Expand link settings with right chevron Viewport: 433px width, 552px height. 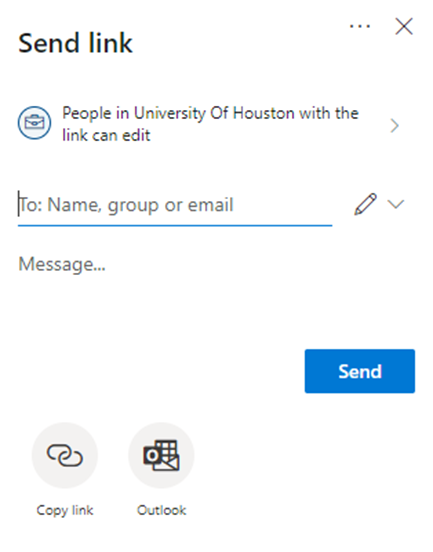coord(395,126)
